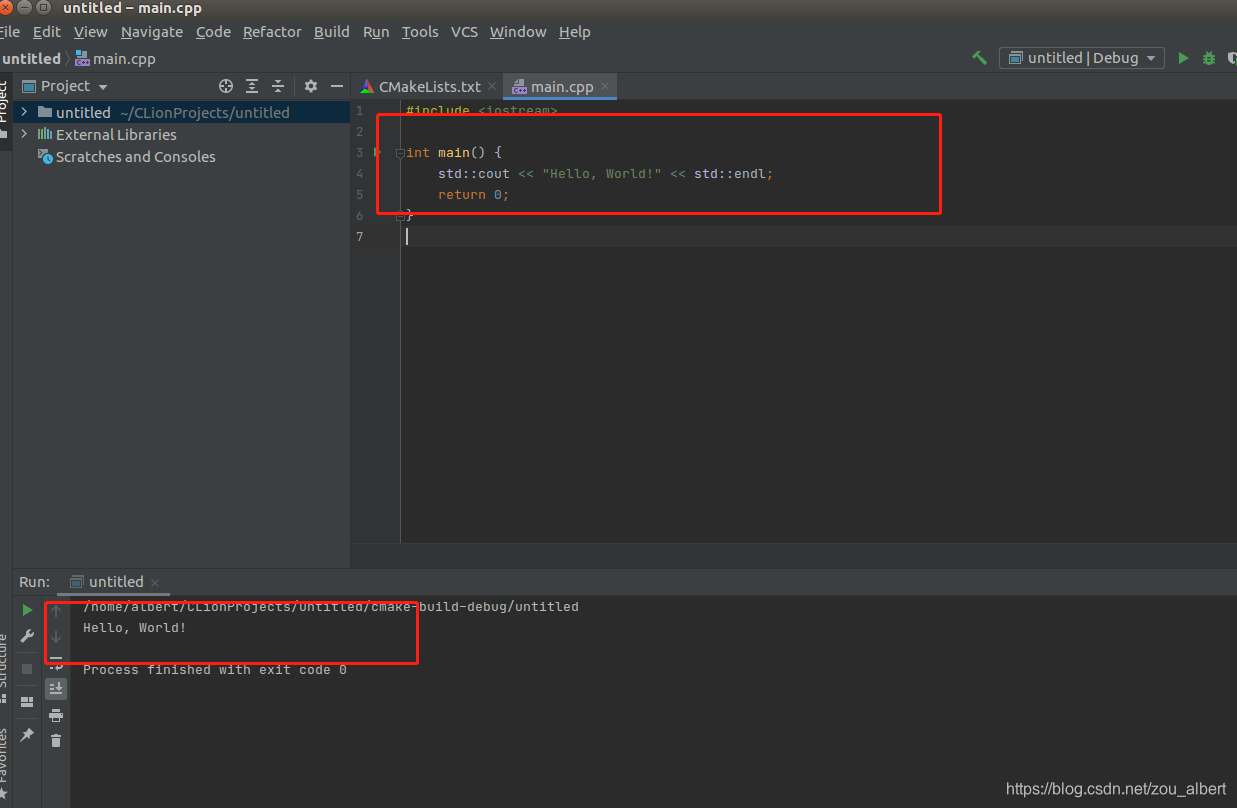The image size is (1237, 808).
Task: Print console output with printer icon
Action: coord(56,715)
